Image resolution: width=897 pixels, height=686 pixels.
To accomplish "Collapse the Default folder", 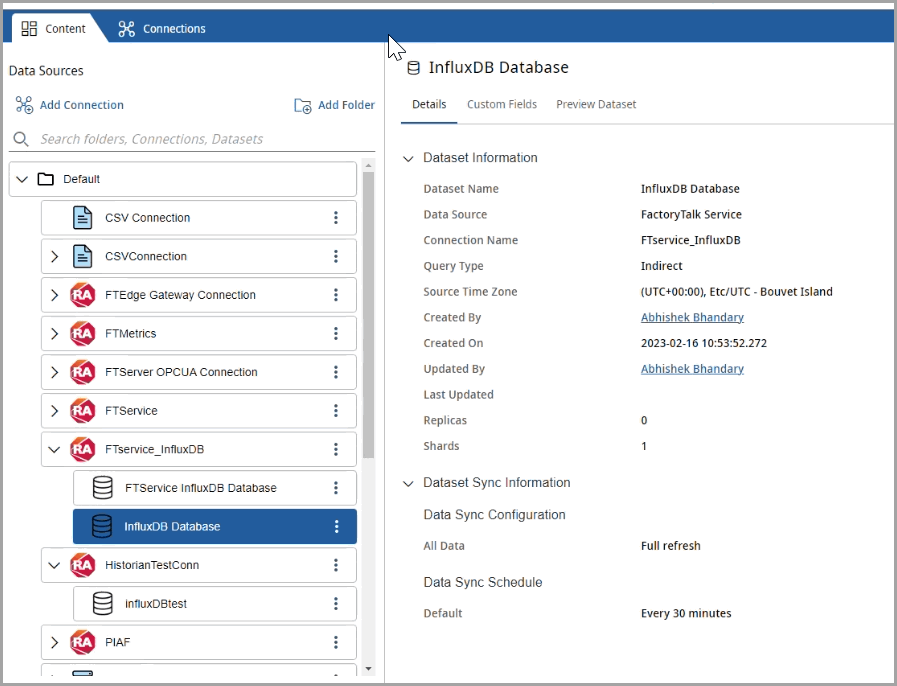I will coord(22,180).
